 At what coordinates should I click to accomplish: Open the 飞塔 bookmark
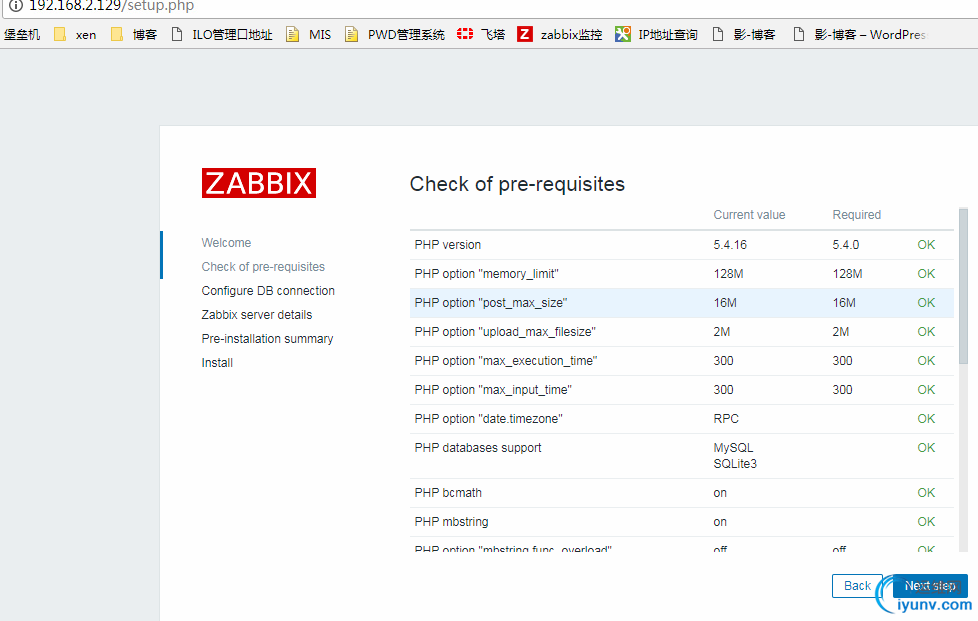[x=481, y=34]
